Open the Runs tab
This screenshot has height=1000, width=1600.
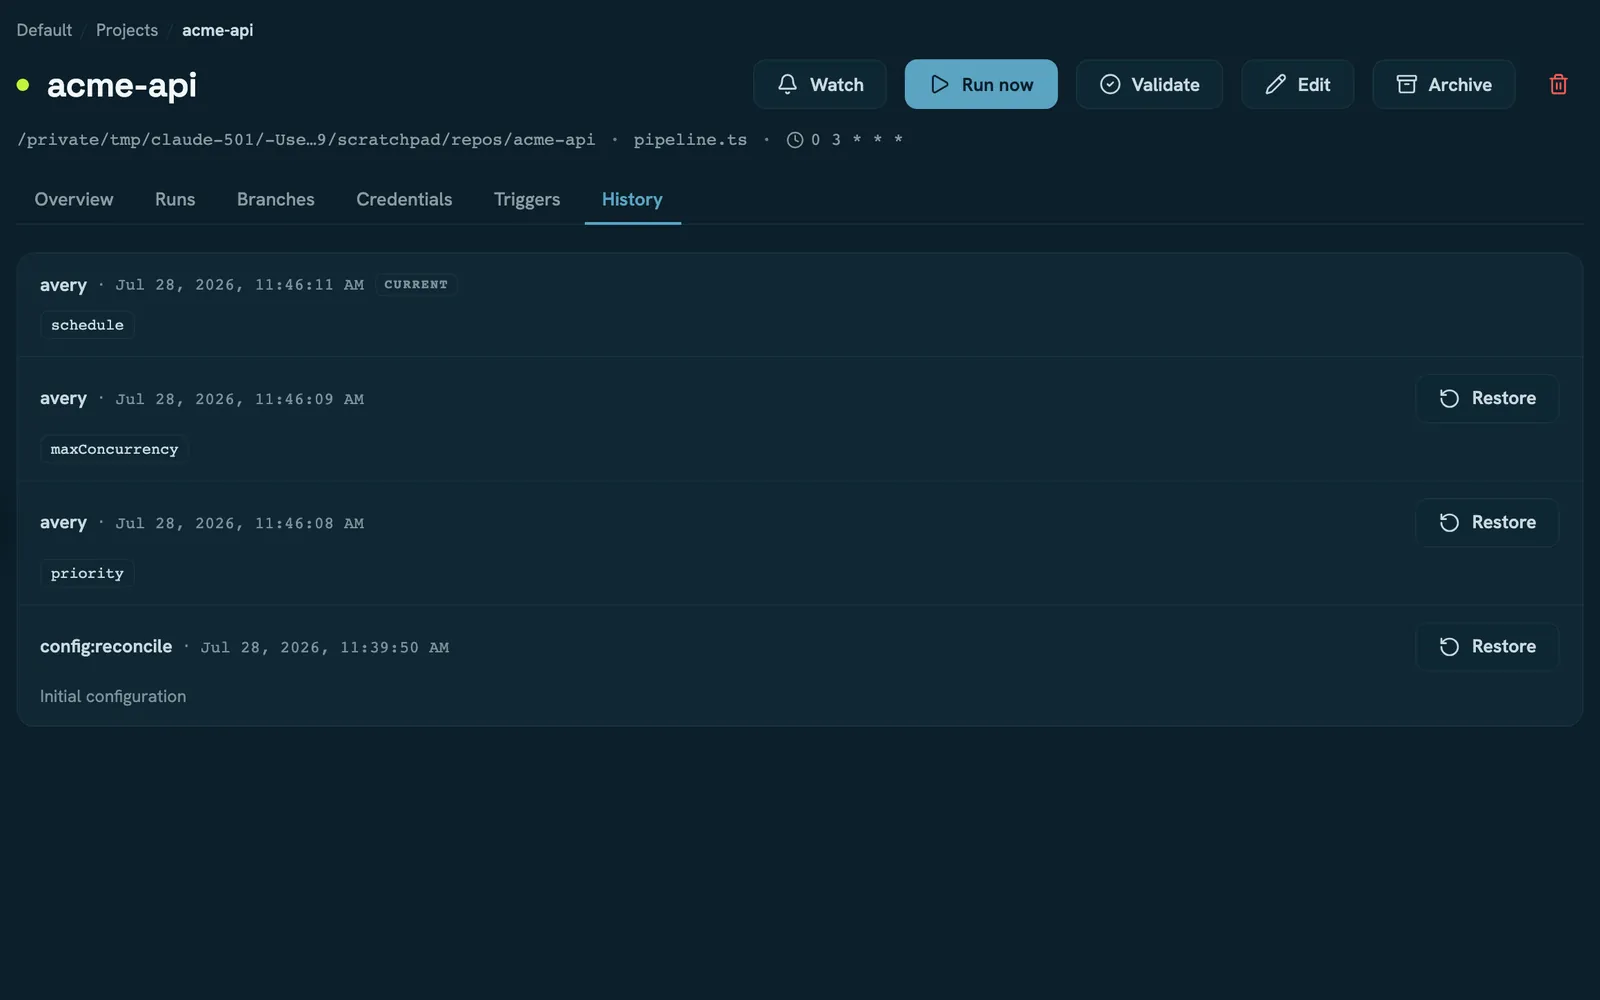click(175, 199)
